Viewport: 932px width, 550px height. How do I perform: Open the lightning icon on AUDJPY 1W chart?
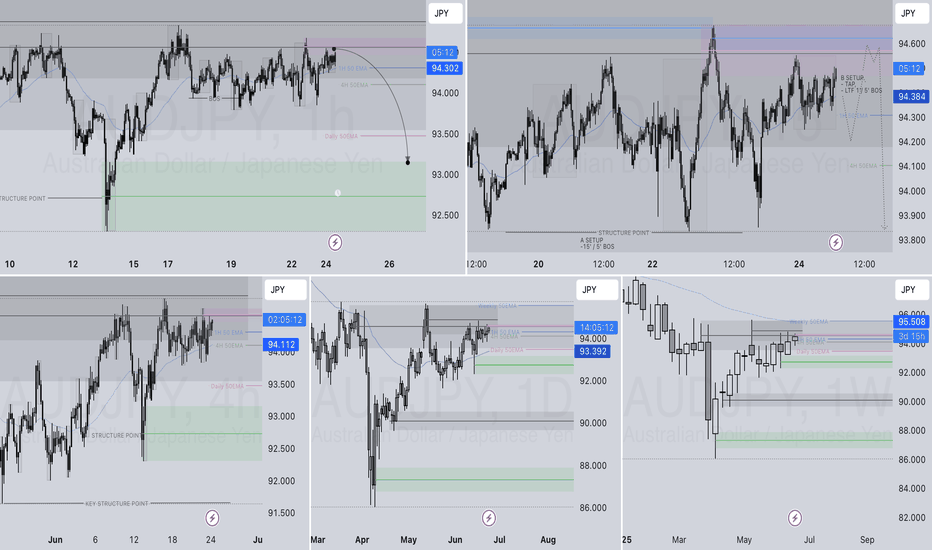point(795,518)
